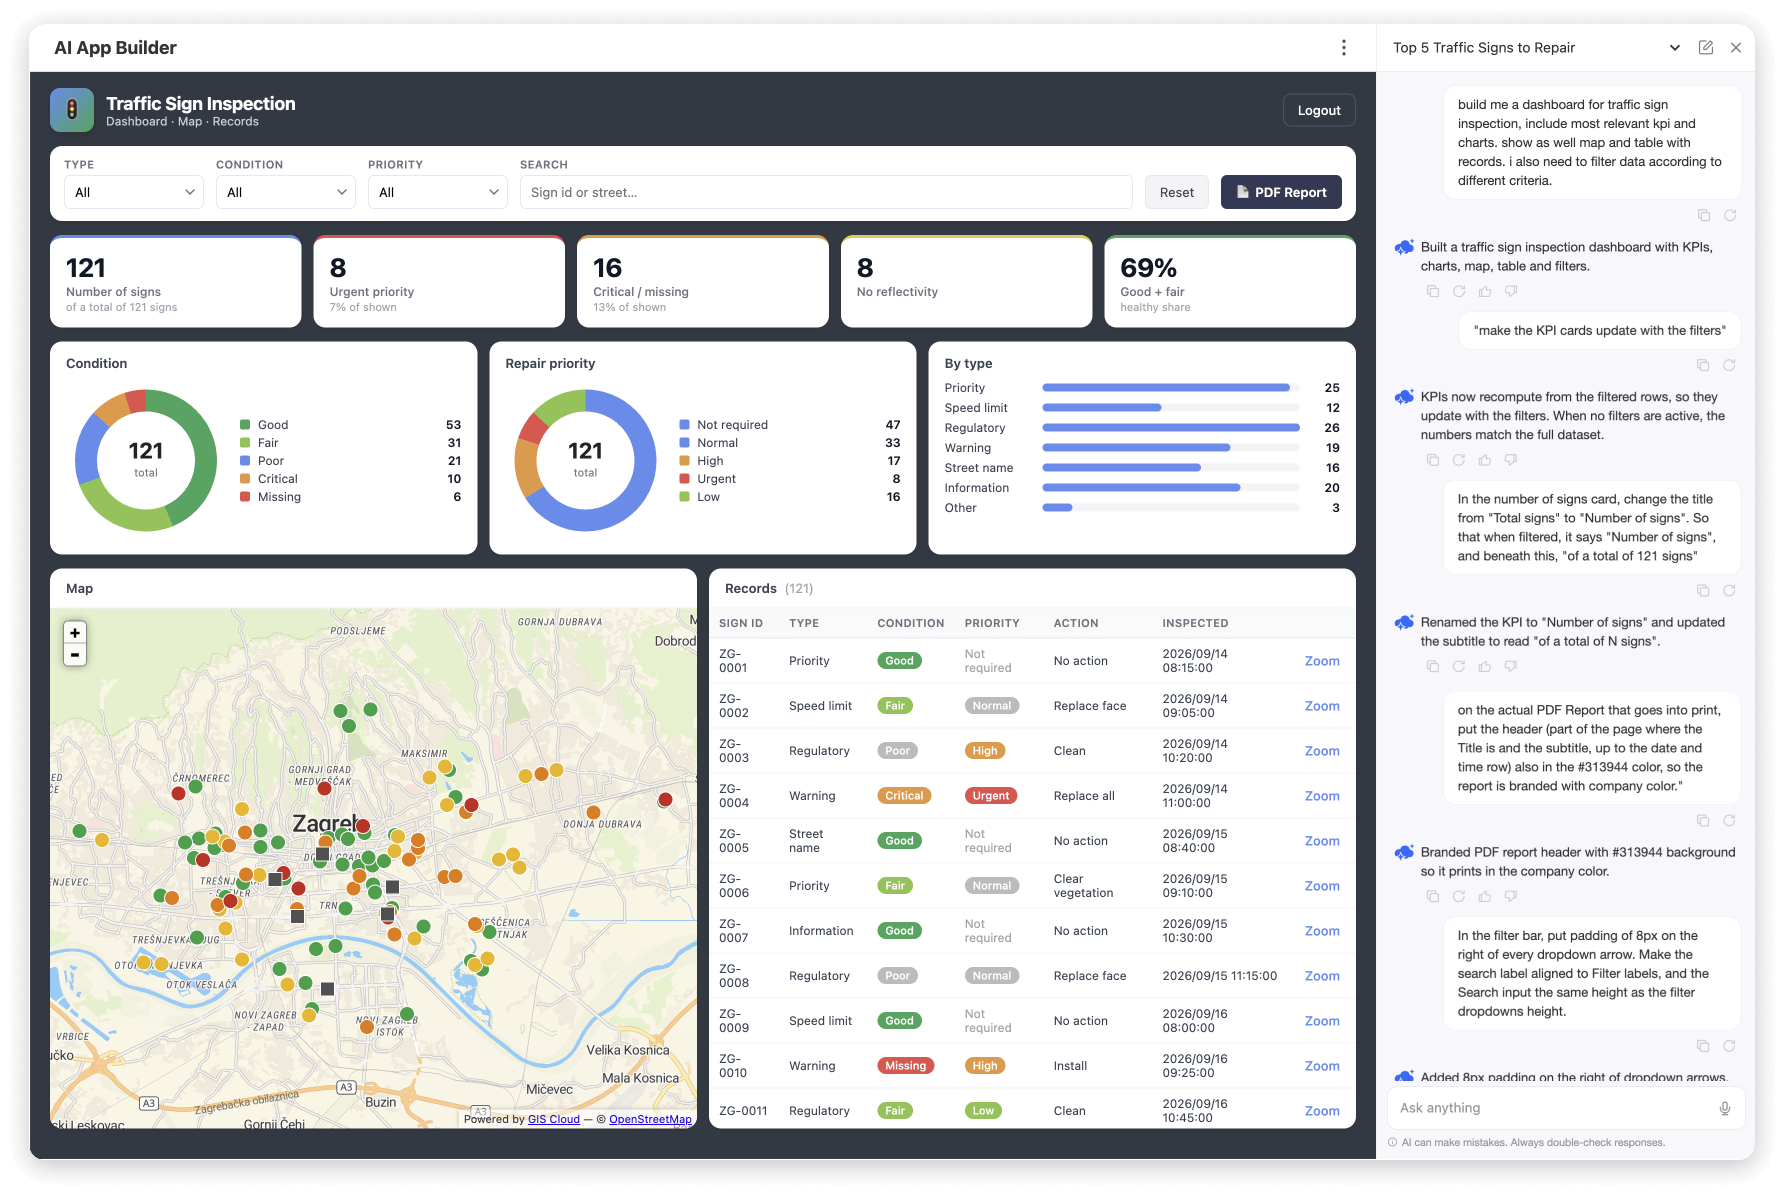Copy the 'build me a dashboard' message
This screenshot has height=1195, width=1785.
(1704, 215)
